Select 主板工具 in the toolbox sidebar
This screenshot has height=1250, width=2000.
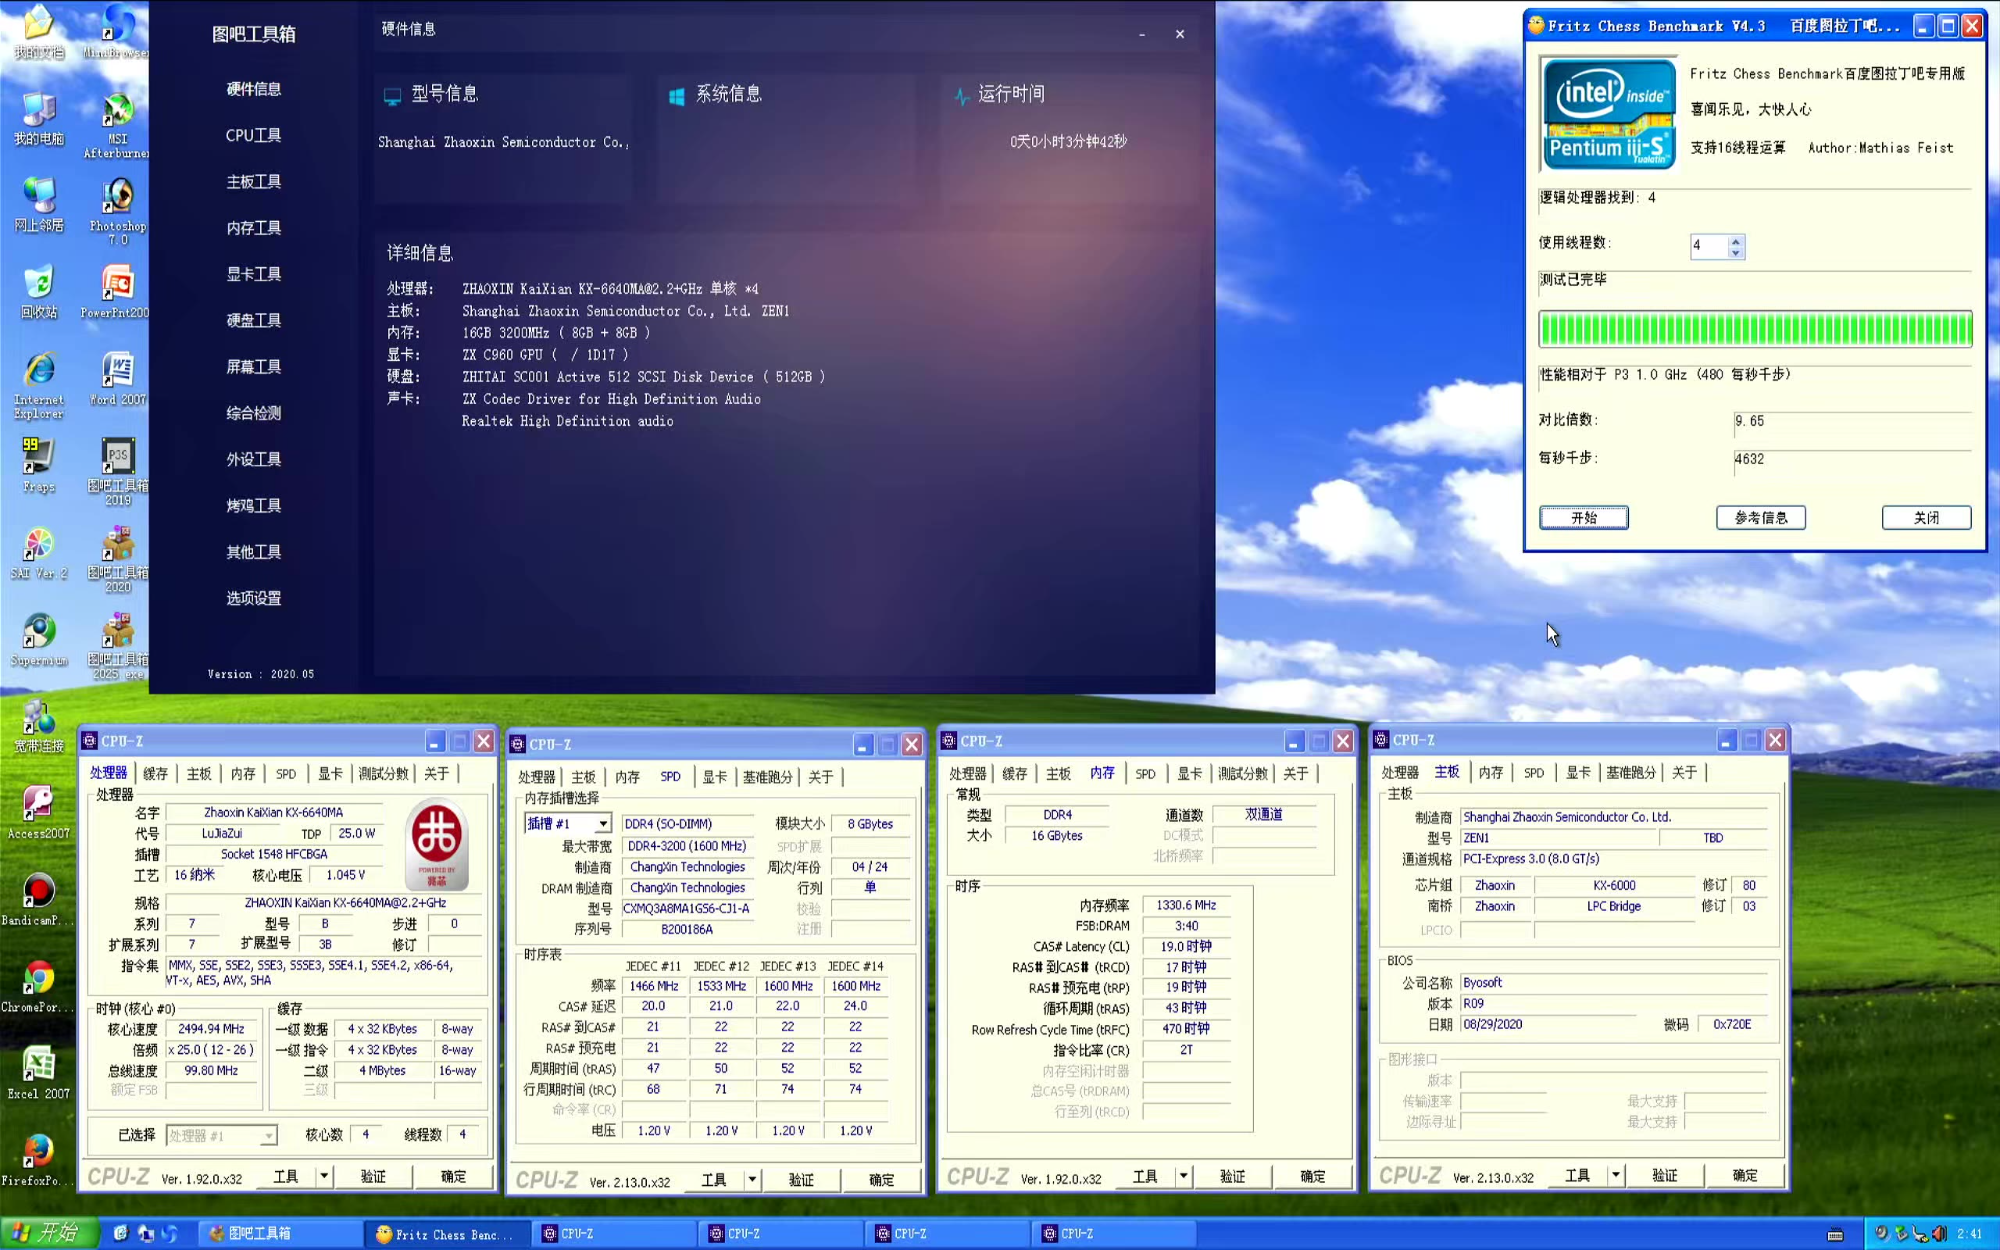[253, 181]
